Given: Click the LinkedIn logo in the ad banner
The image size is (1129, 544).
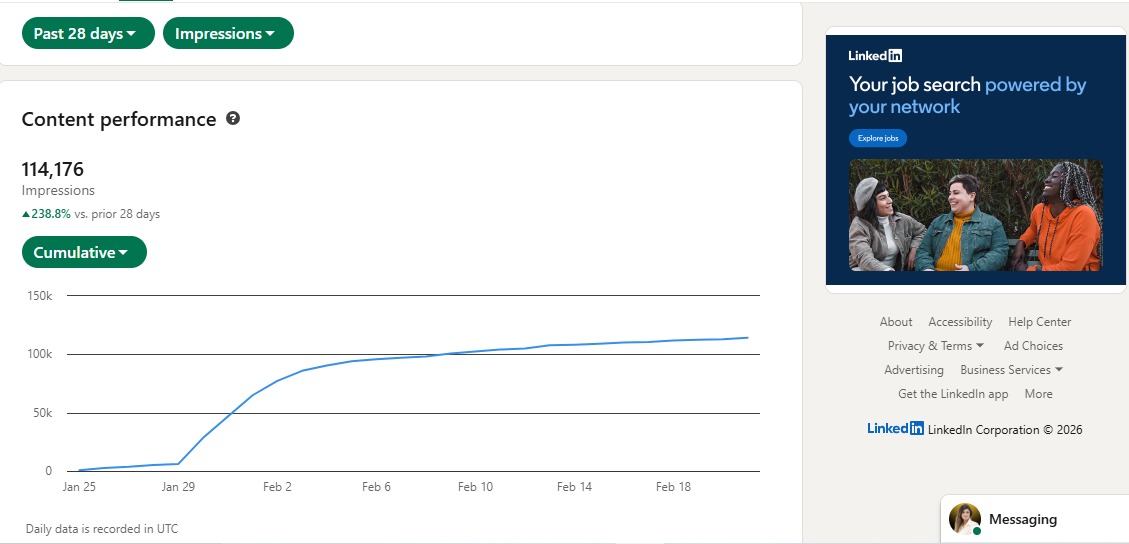Looking at the screenshot, I should coord(875,56).
